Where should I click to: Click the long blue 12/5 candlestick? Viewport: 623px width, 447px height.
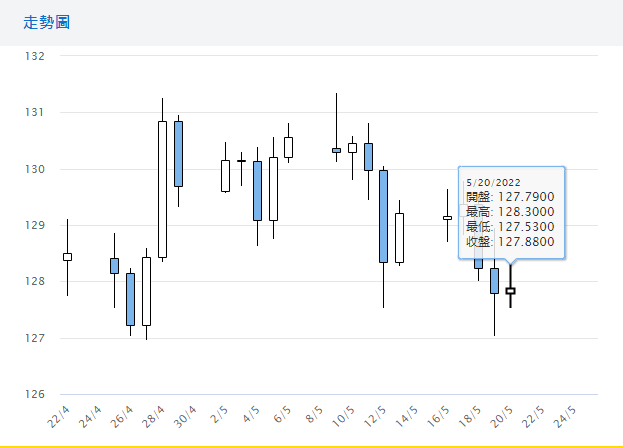pyautogui.click(x=383, y=216)
